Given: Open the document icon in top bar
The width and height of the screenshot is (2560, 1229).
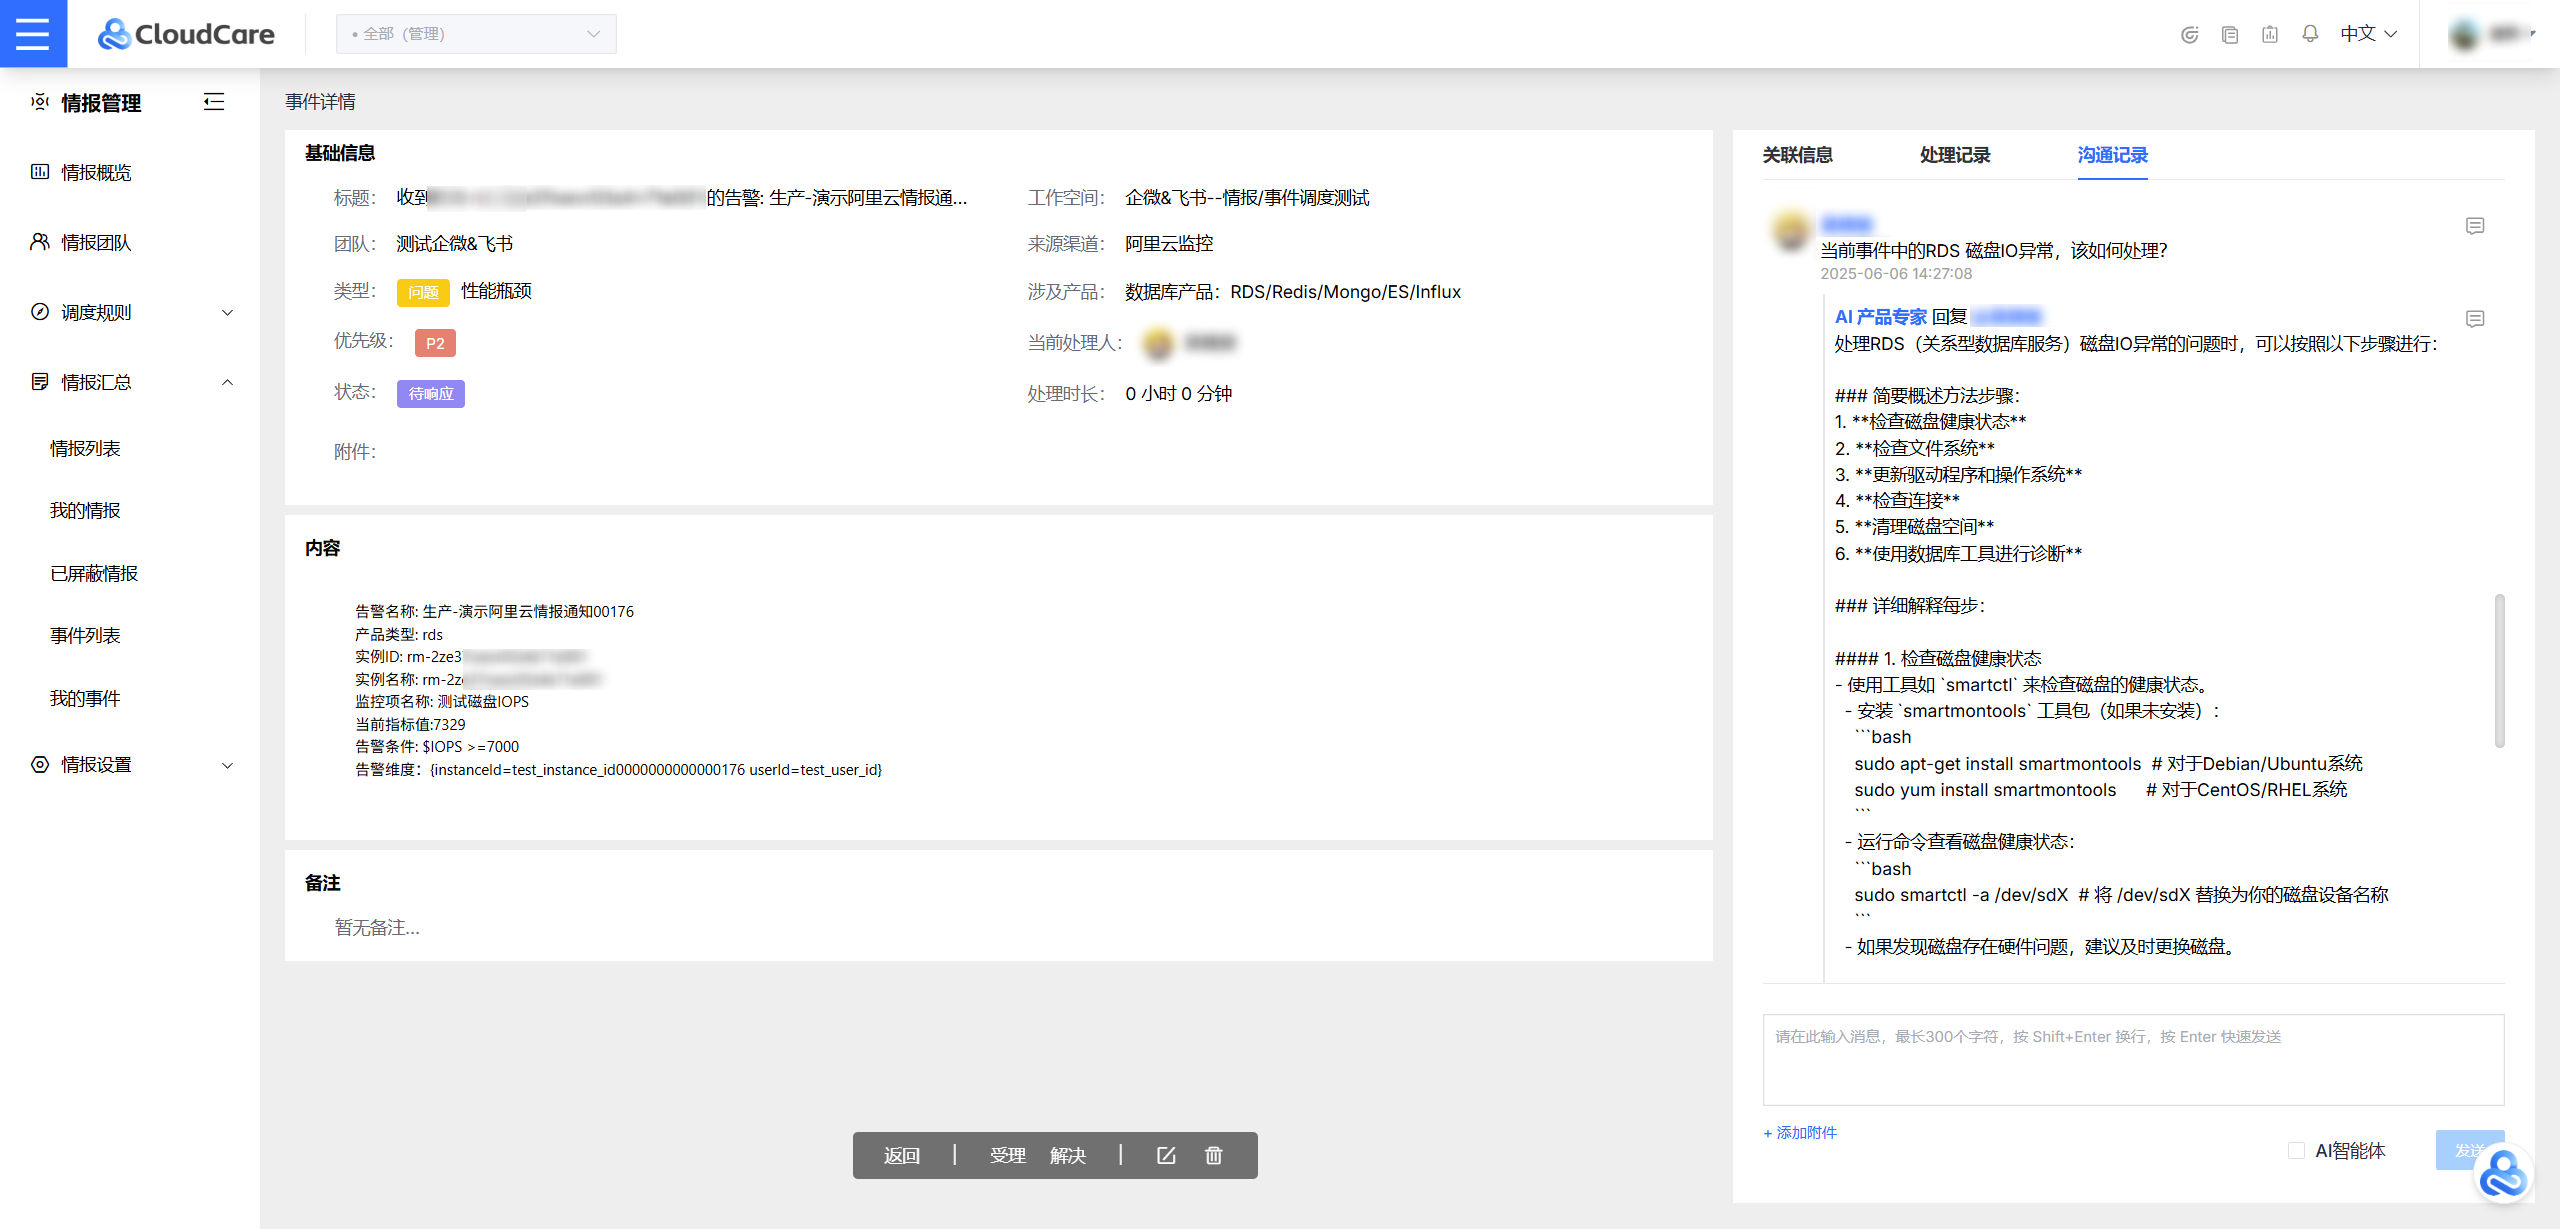Looking at the screenshot, I should pos(2229,34).
